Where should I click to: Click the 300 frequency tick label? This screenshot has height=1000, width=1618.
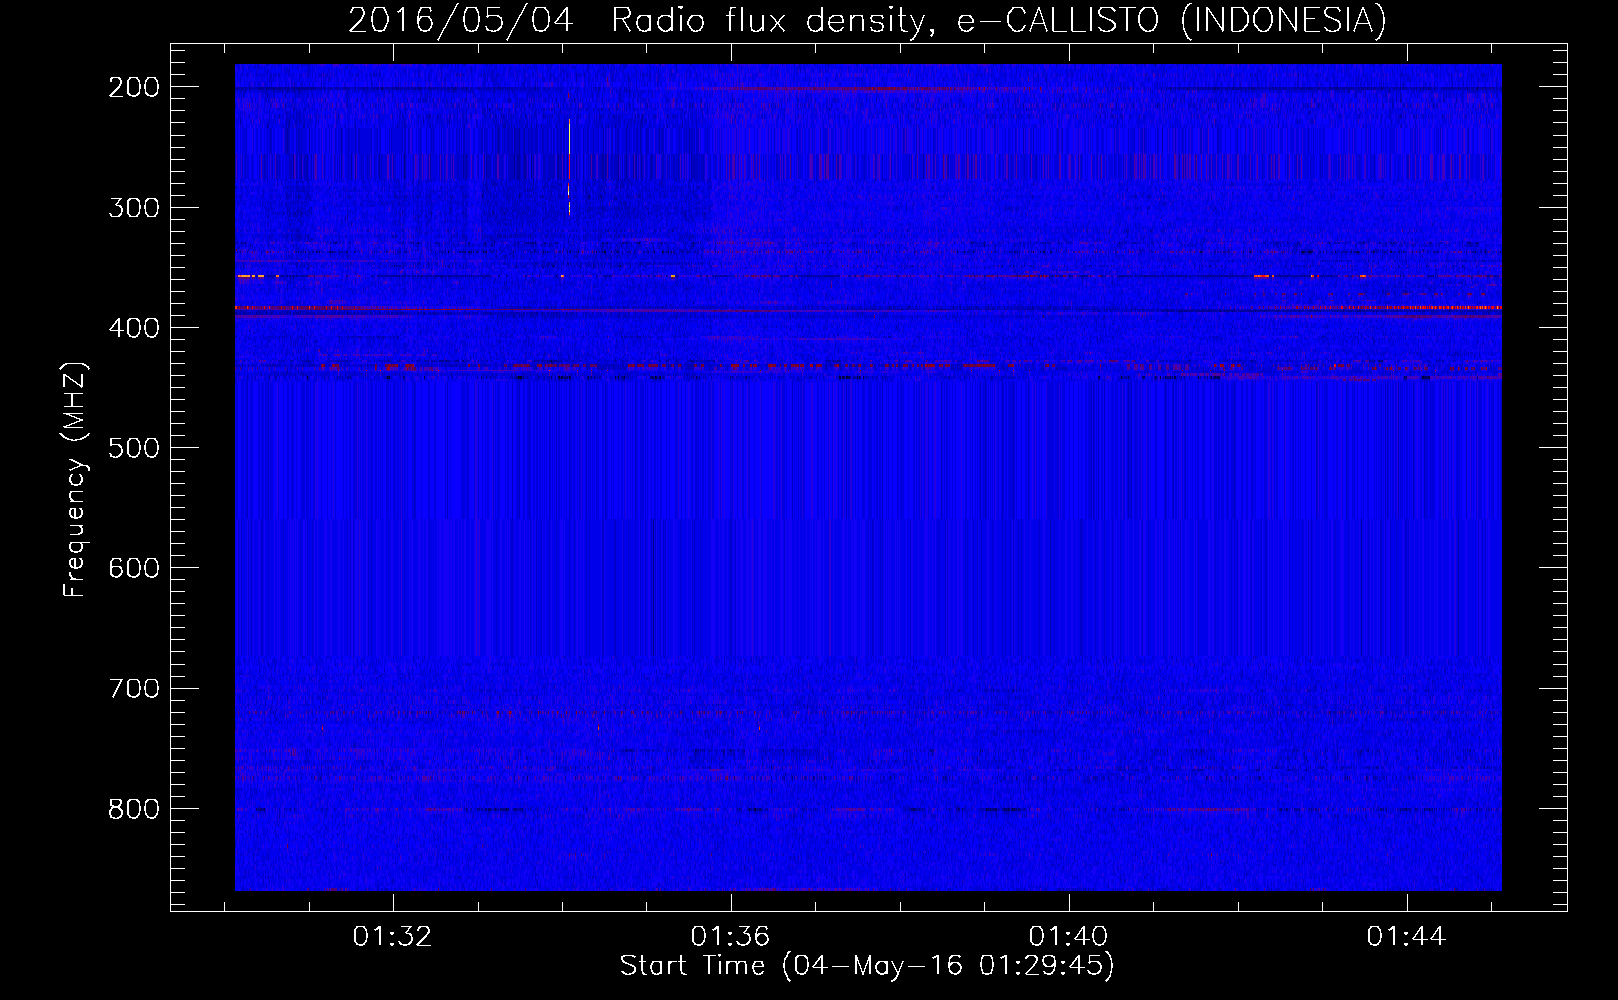coord(134,208)
